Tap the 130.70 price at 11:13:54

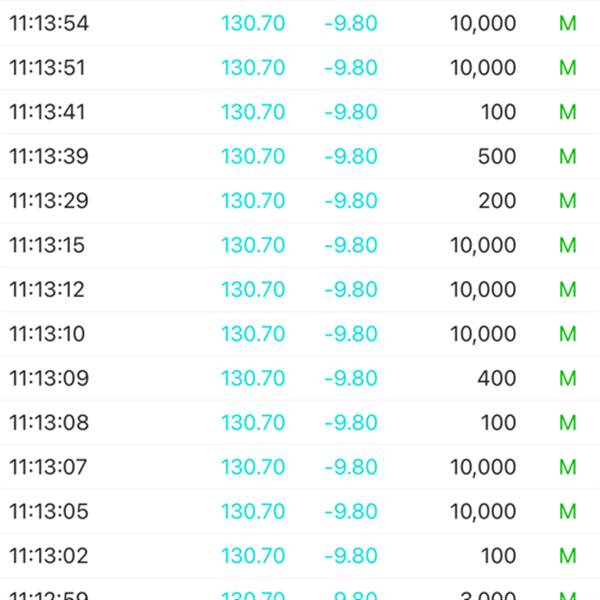(253, 23)
